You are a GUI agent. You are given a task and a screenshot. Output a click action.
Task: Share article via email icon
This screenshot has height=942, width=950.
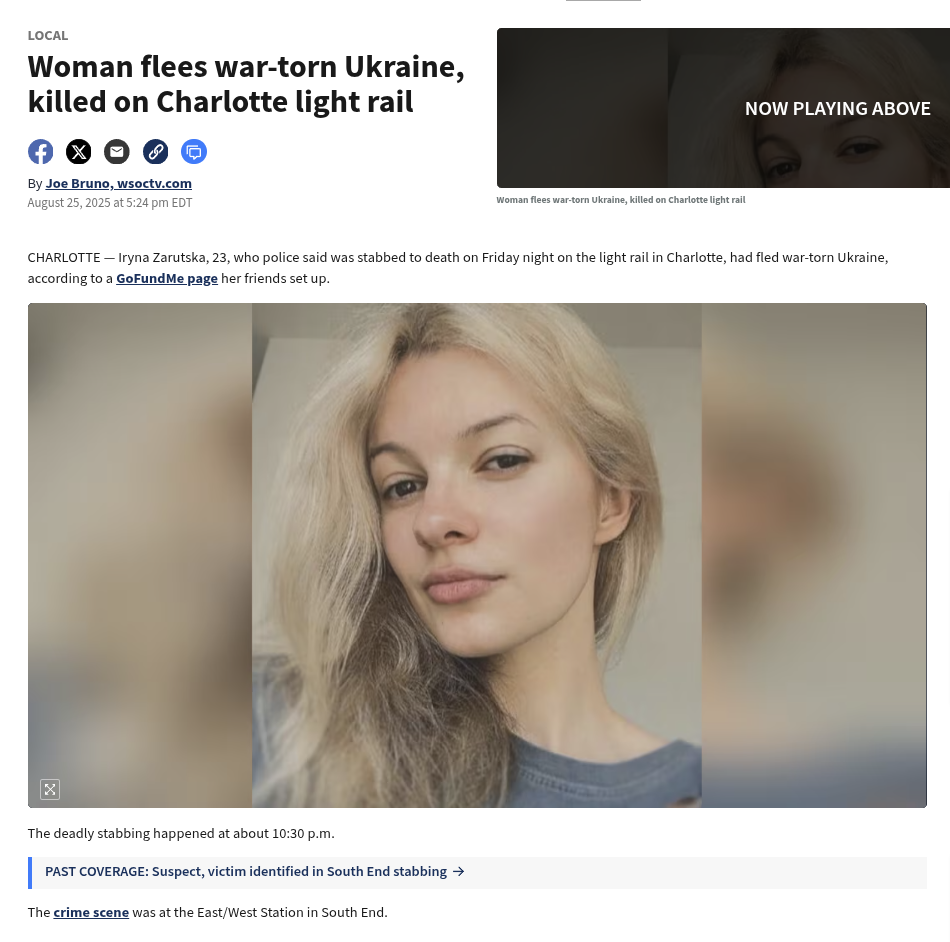pos(117,151)
